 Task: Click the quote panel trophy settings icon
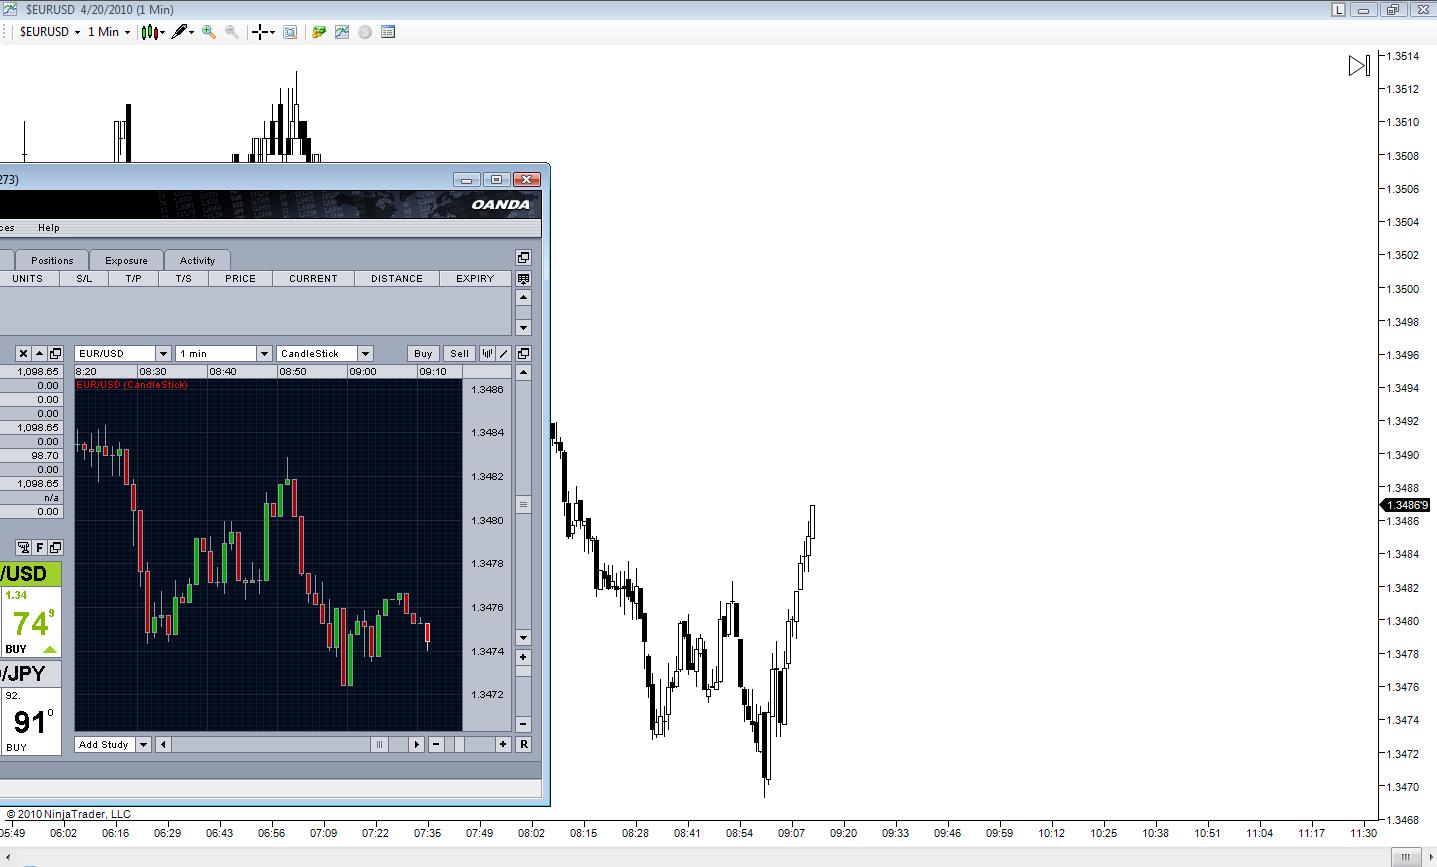[23, 547]
